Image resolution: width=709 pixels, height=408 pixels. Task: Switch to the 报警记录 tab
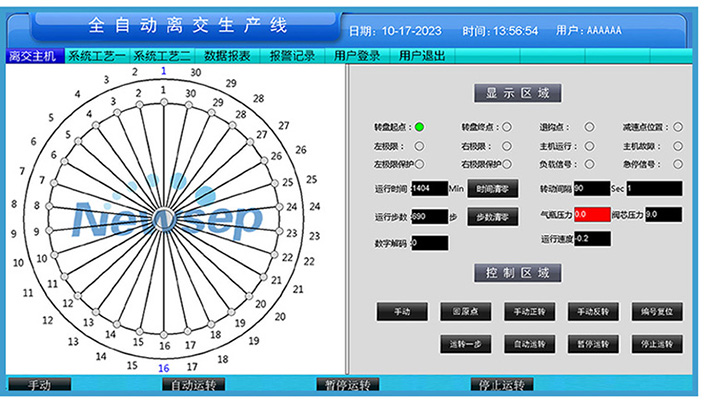pos(293,57)
